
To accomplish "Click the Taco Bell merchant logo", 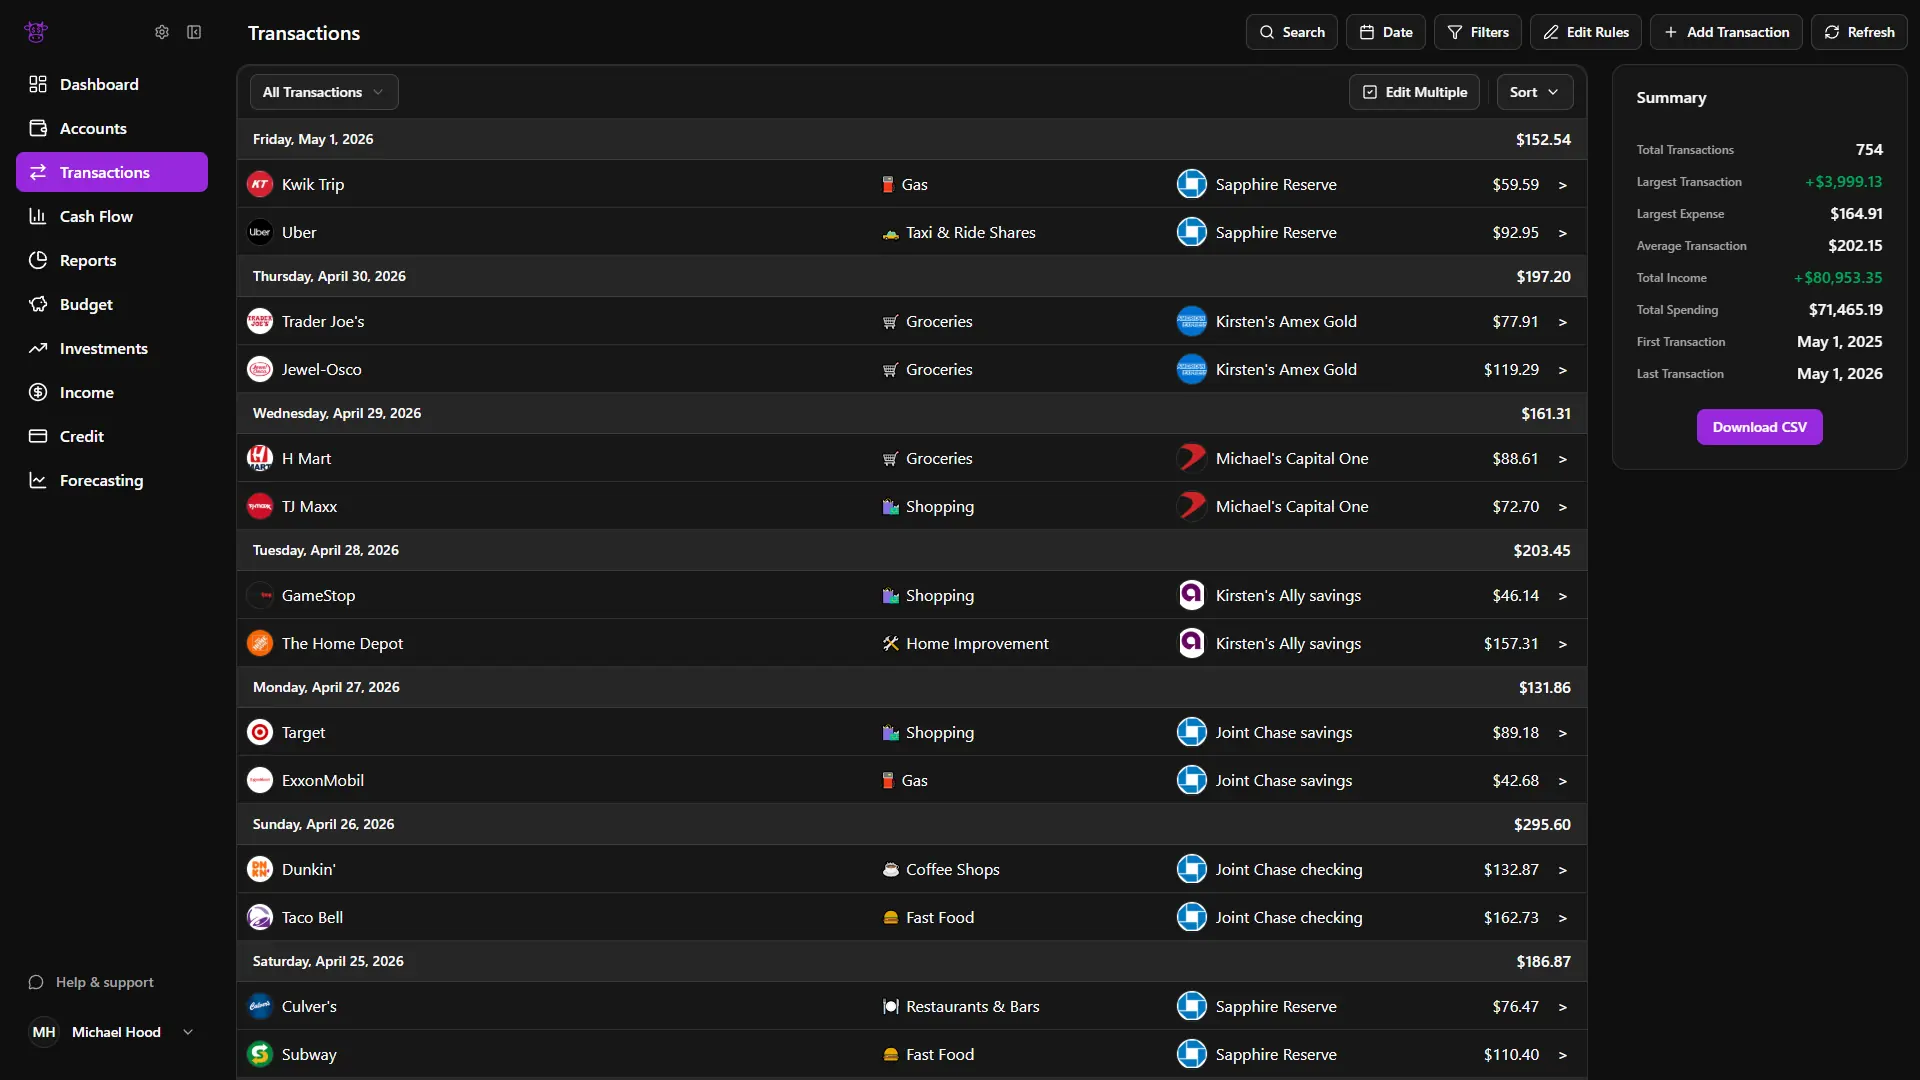I will [x=260, y=917].
